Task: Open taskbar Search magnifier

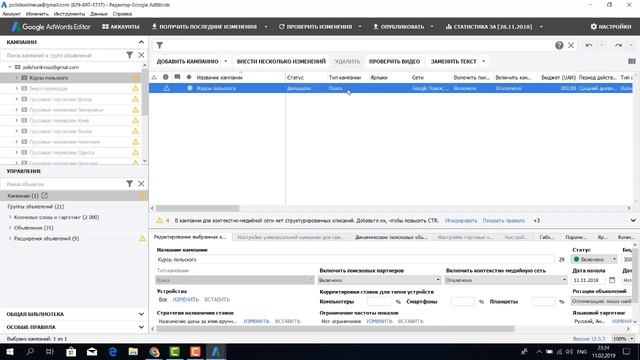Action: click(30, 351)
